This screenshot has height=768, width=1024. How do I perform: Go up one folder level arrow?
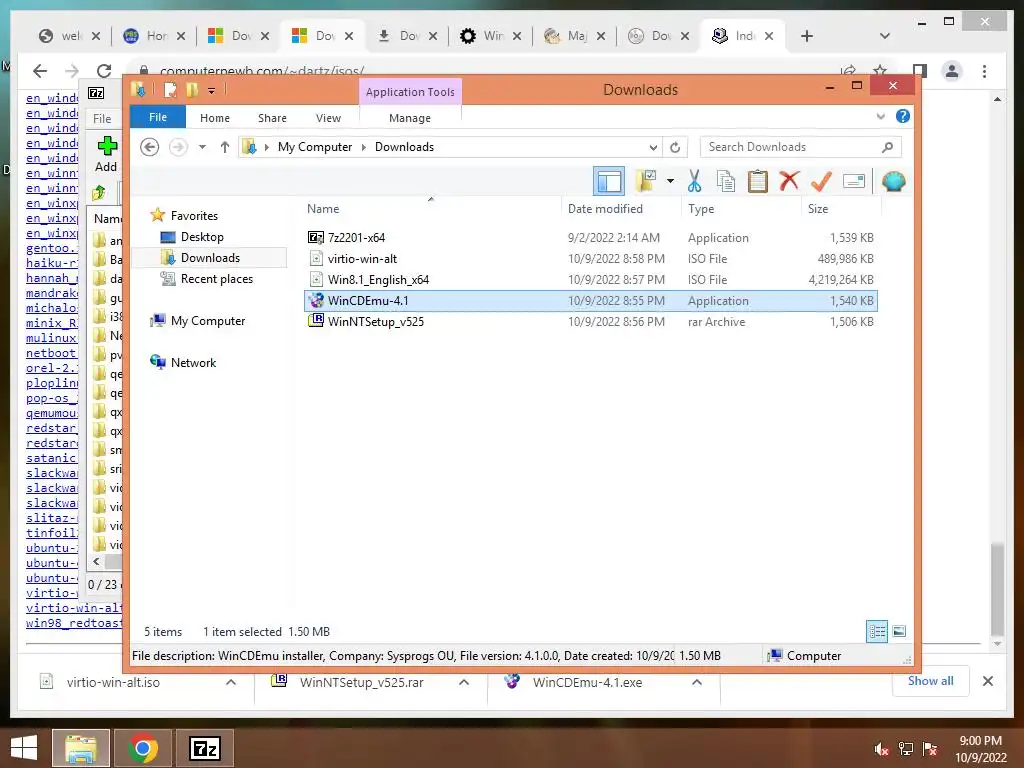click(x=225, y=147)
